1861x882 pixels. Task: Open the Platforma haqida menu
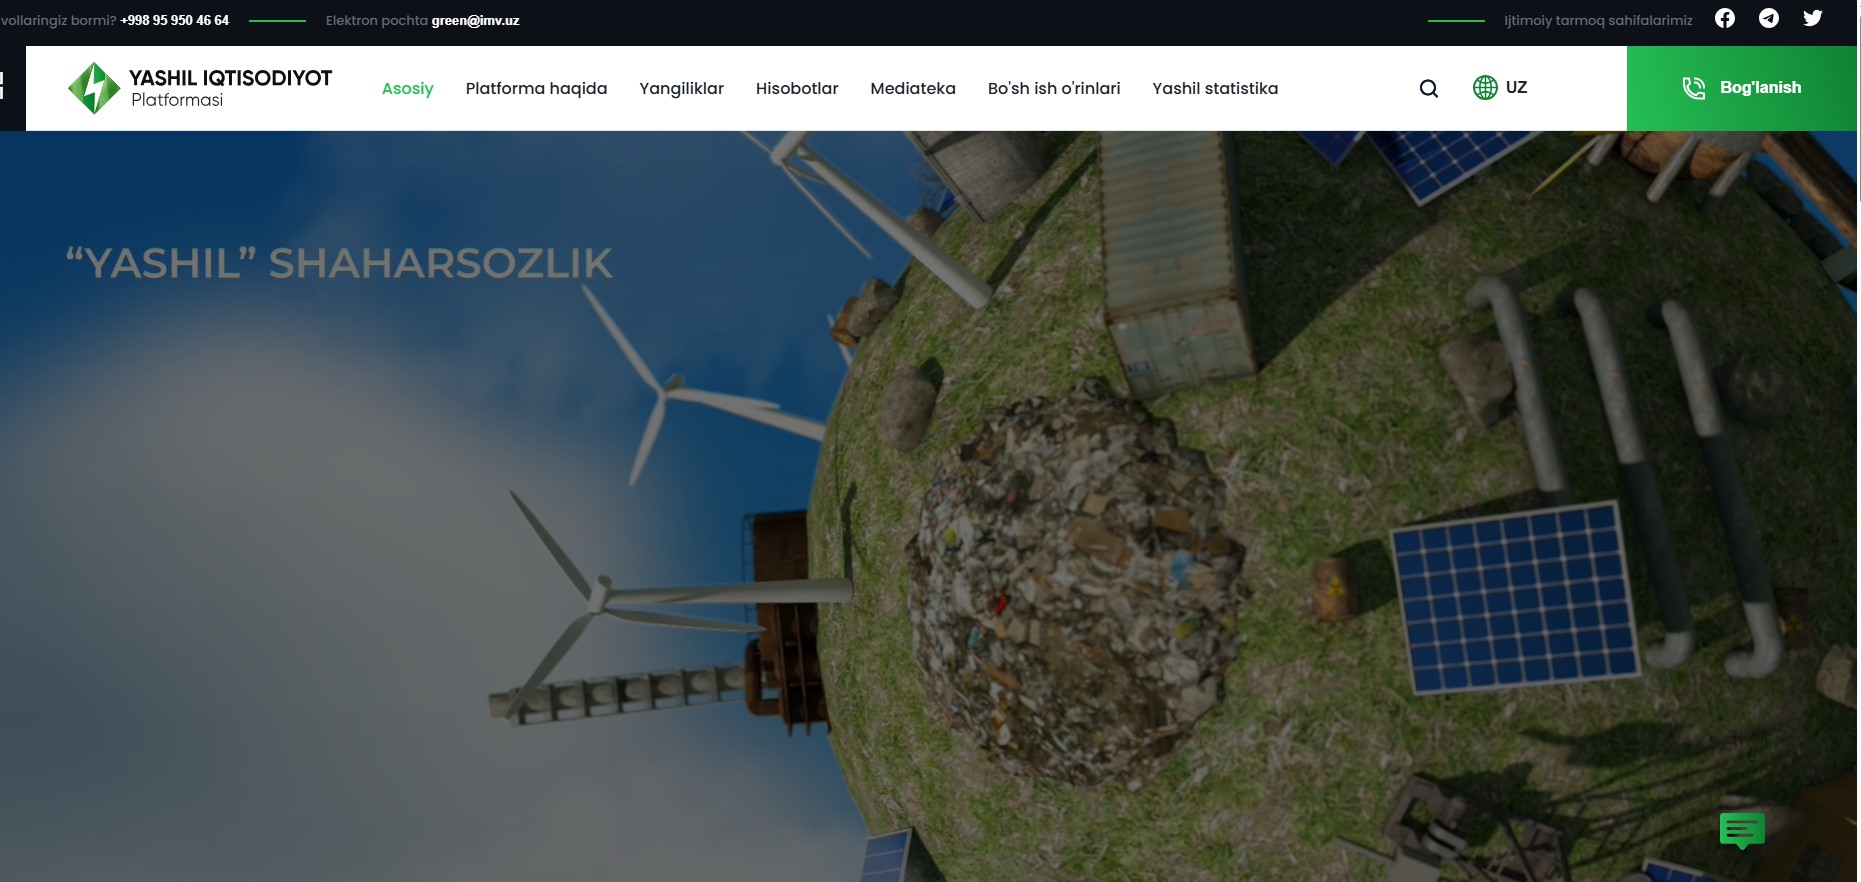coord(536,88)
